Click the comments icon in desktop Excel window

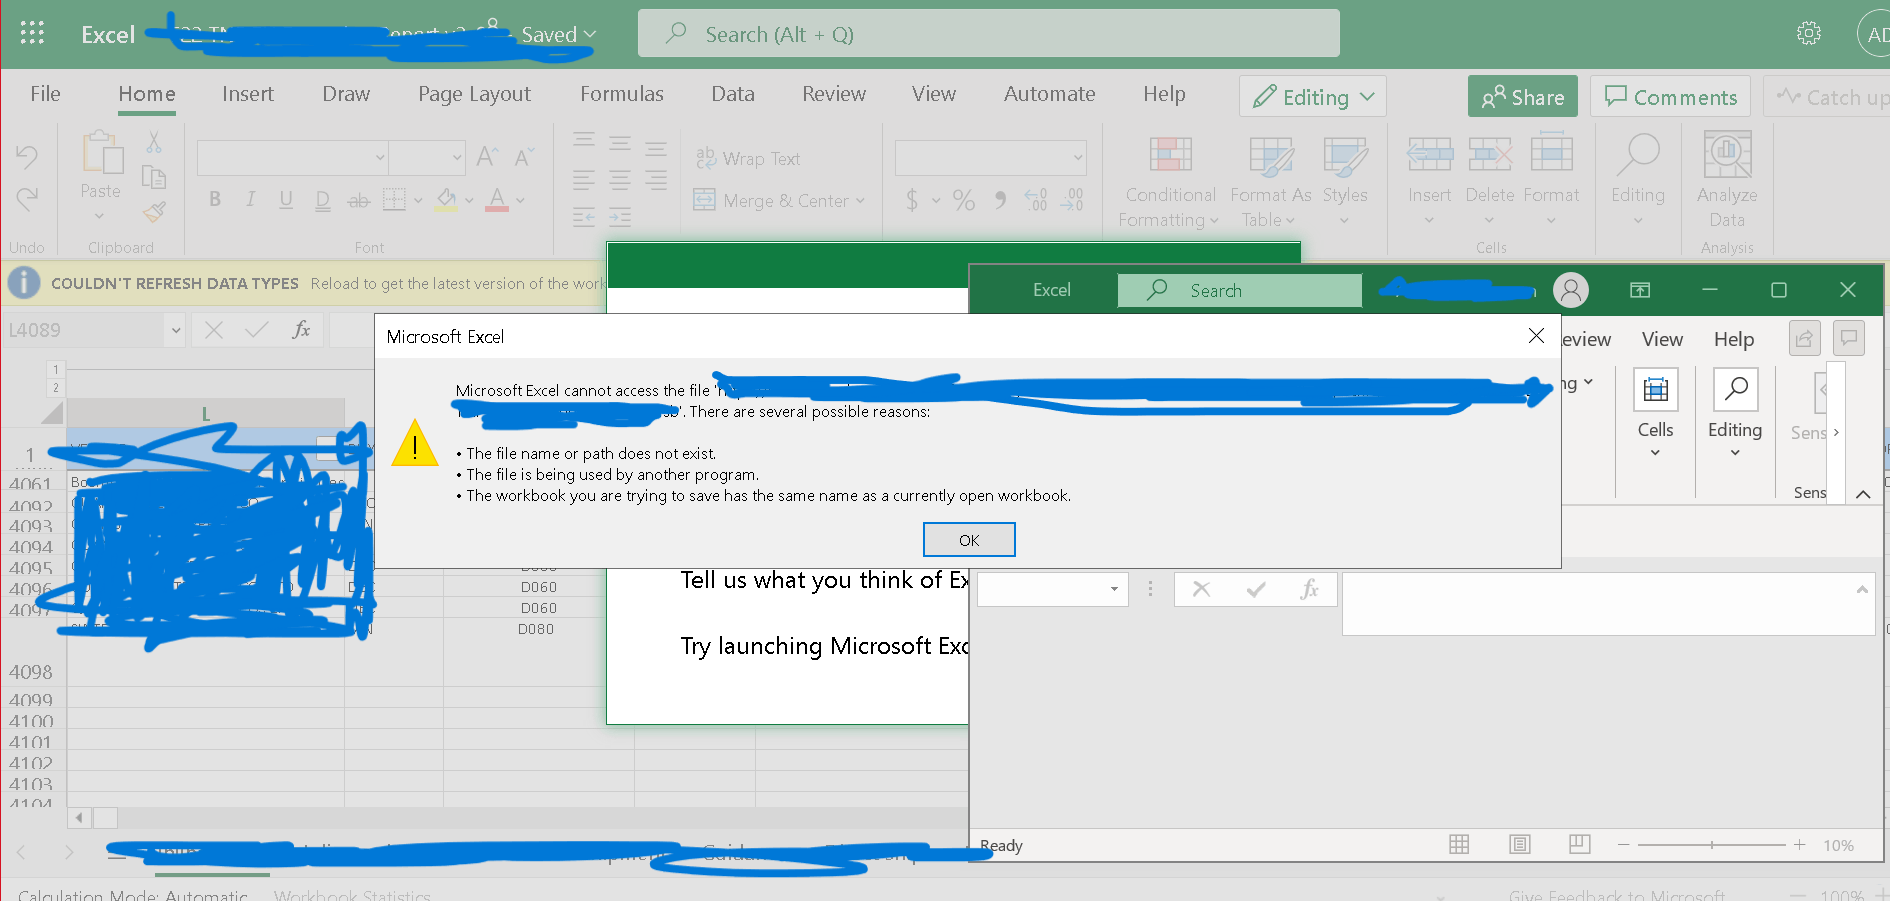coord(1849,339)
